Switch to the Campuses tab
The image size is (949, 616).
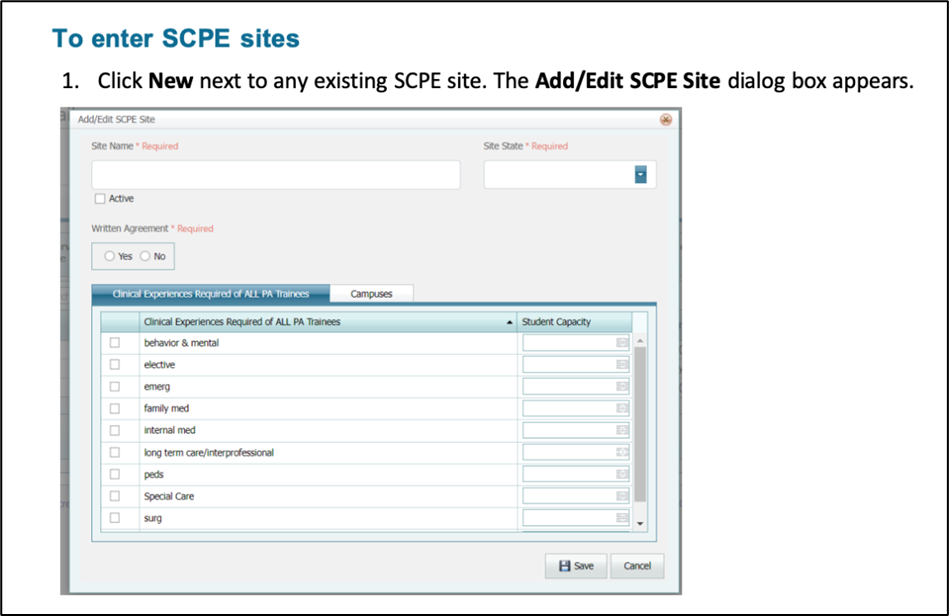pos(371,294)
